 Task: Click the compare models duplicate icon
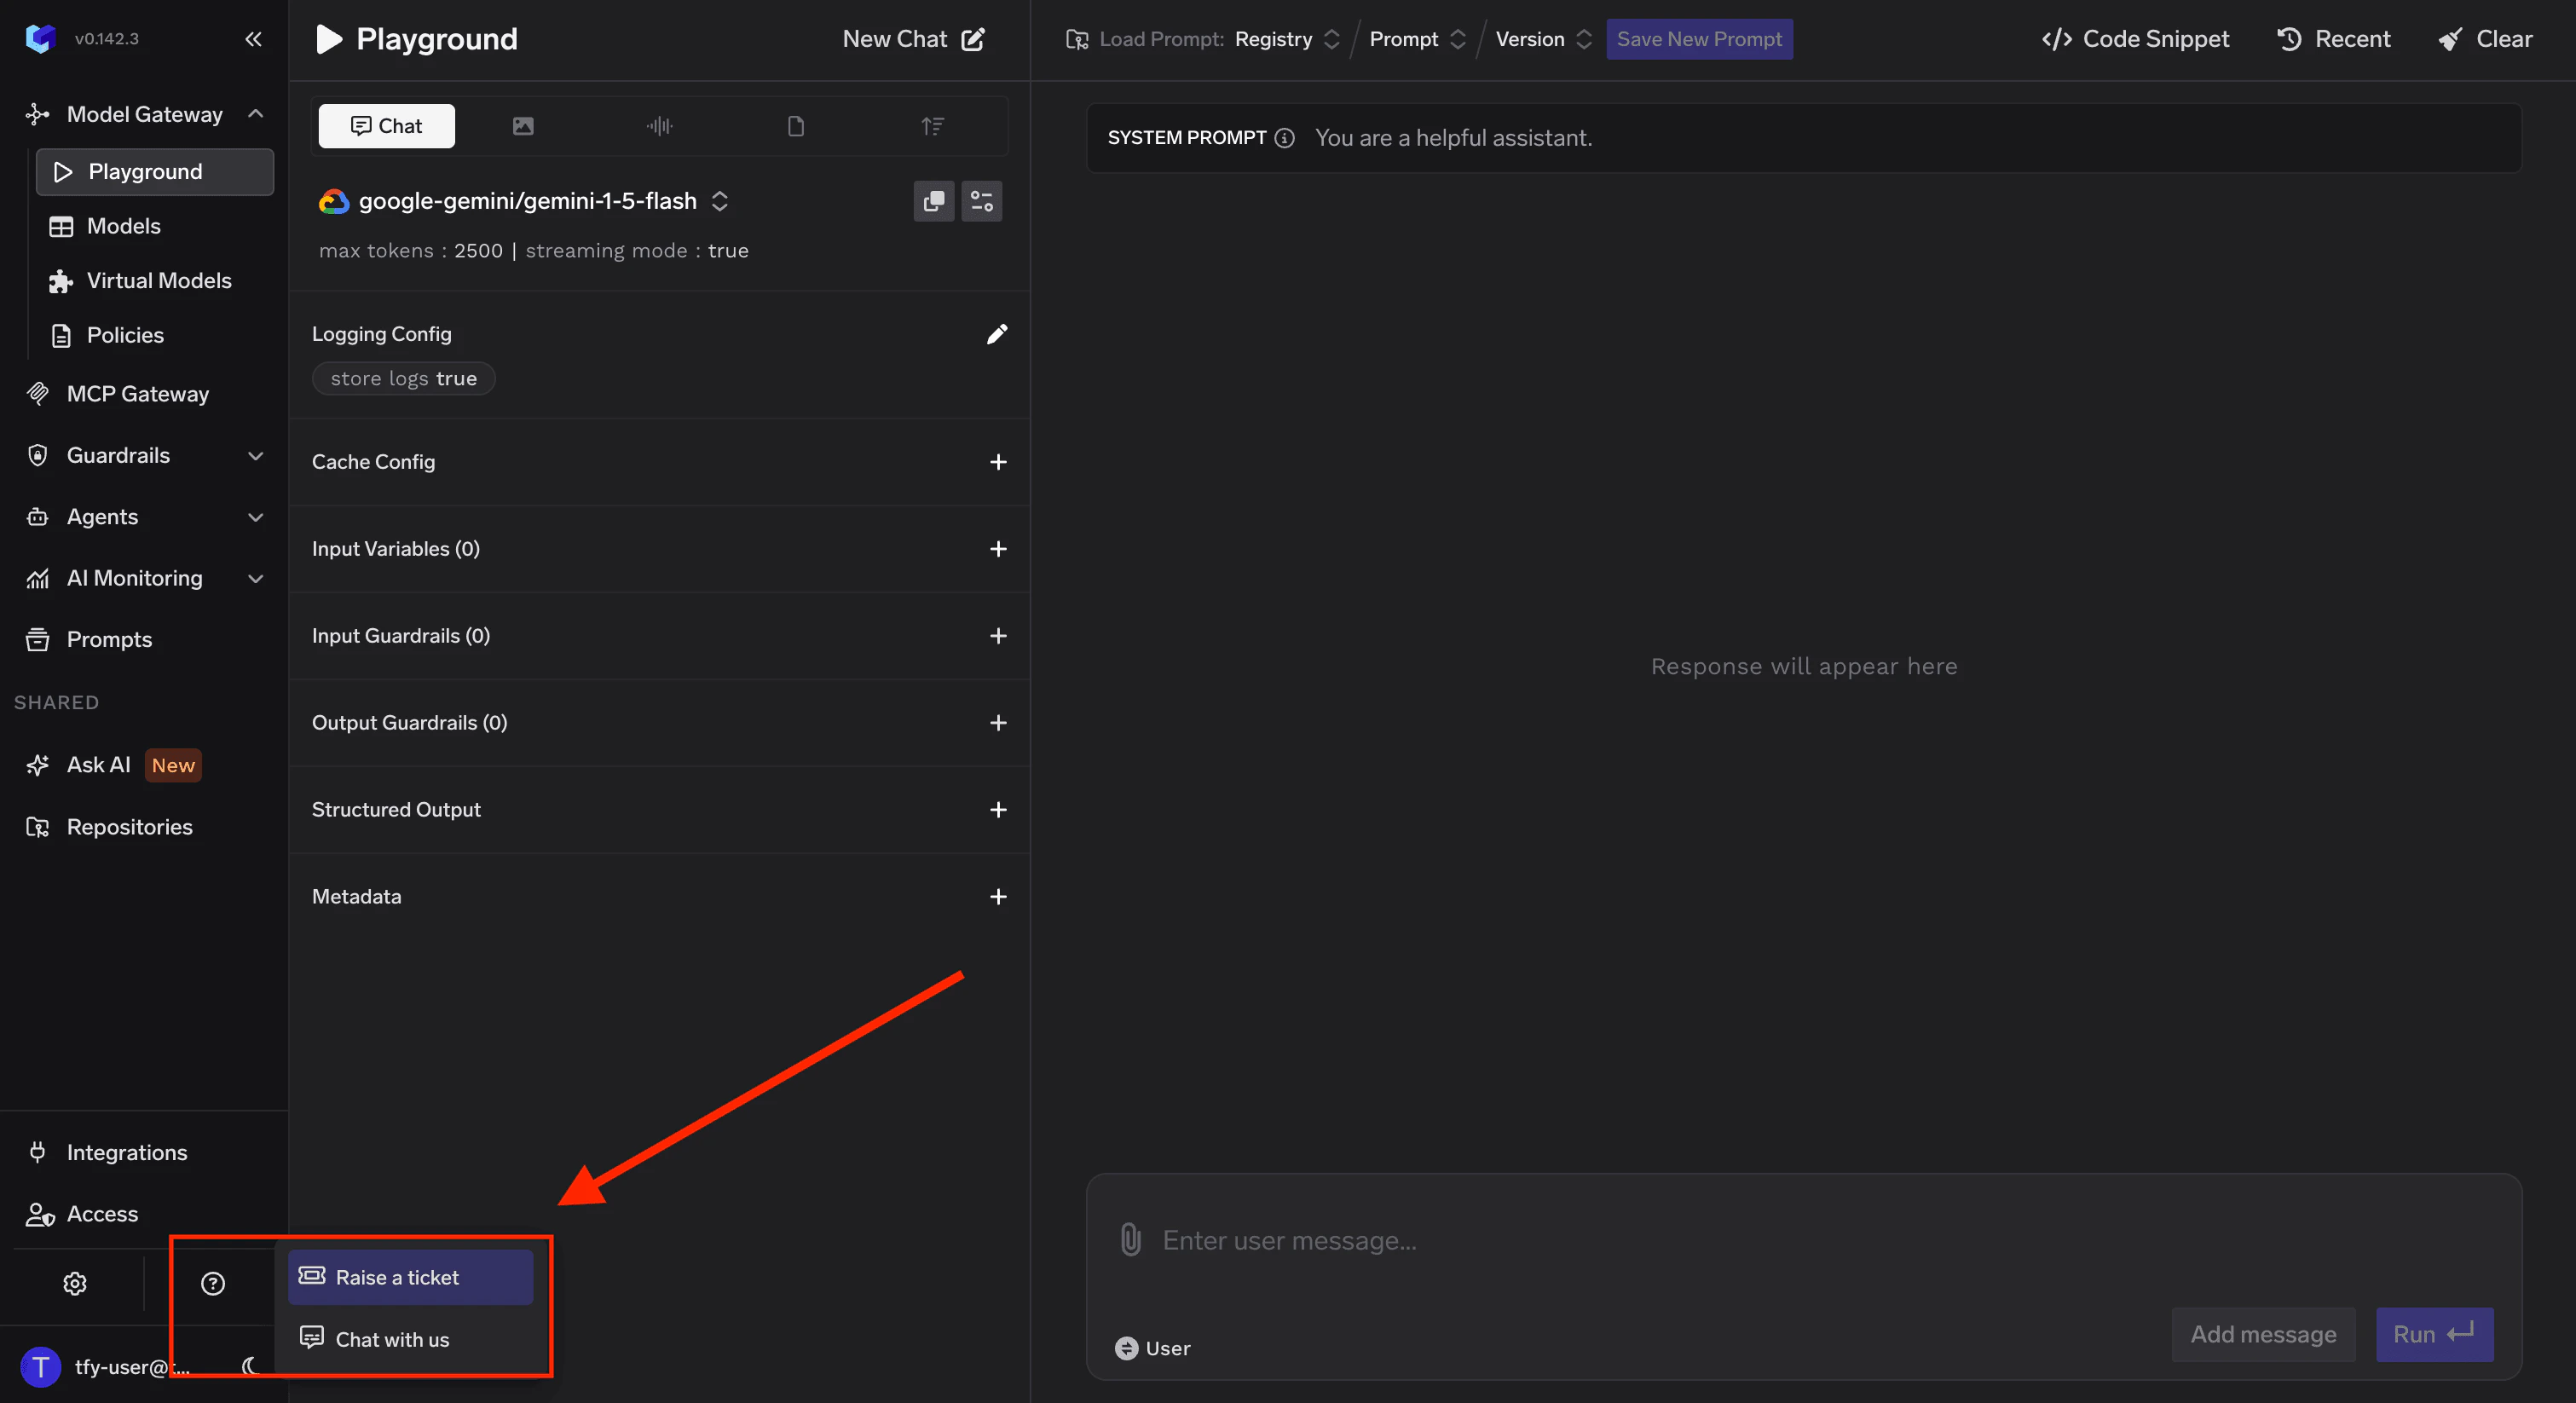934,201
